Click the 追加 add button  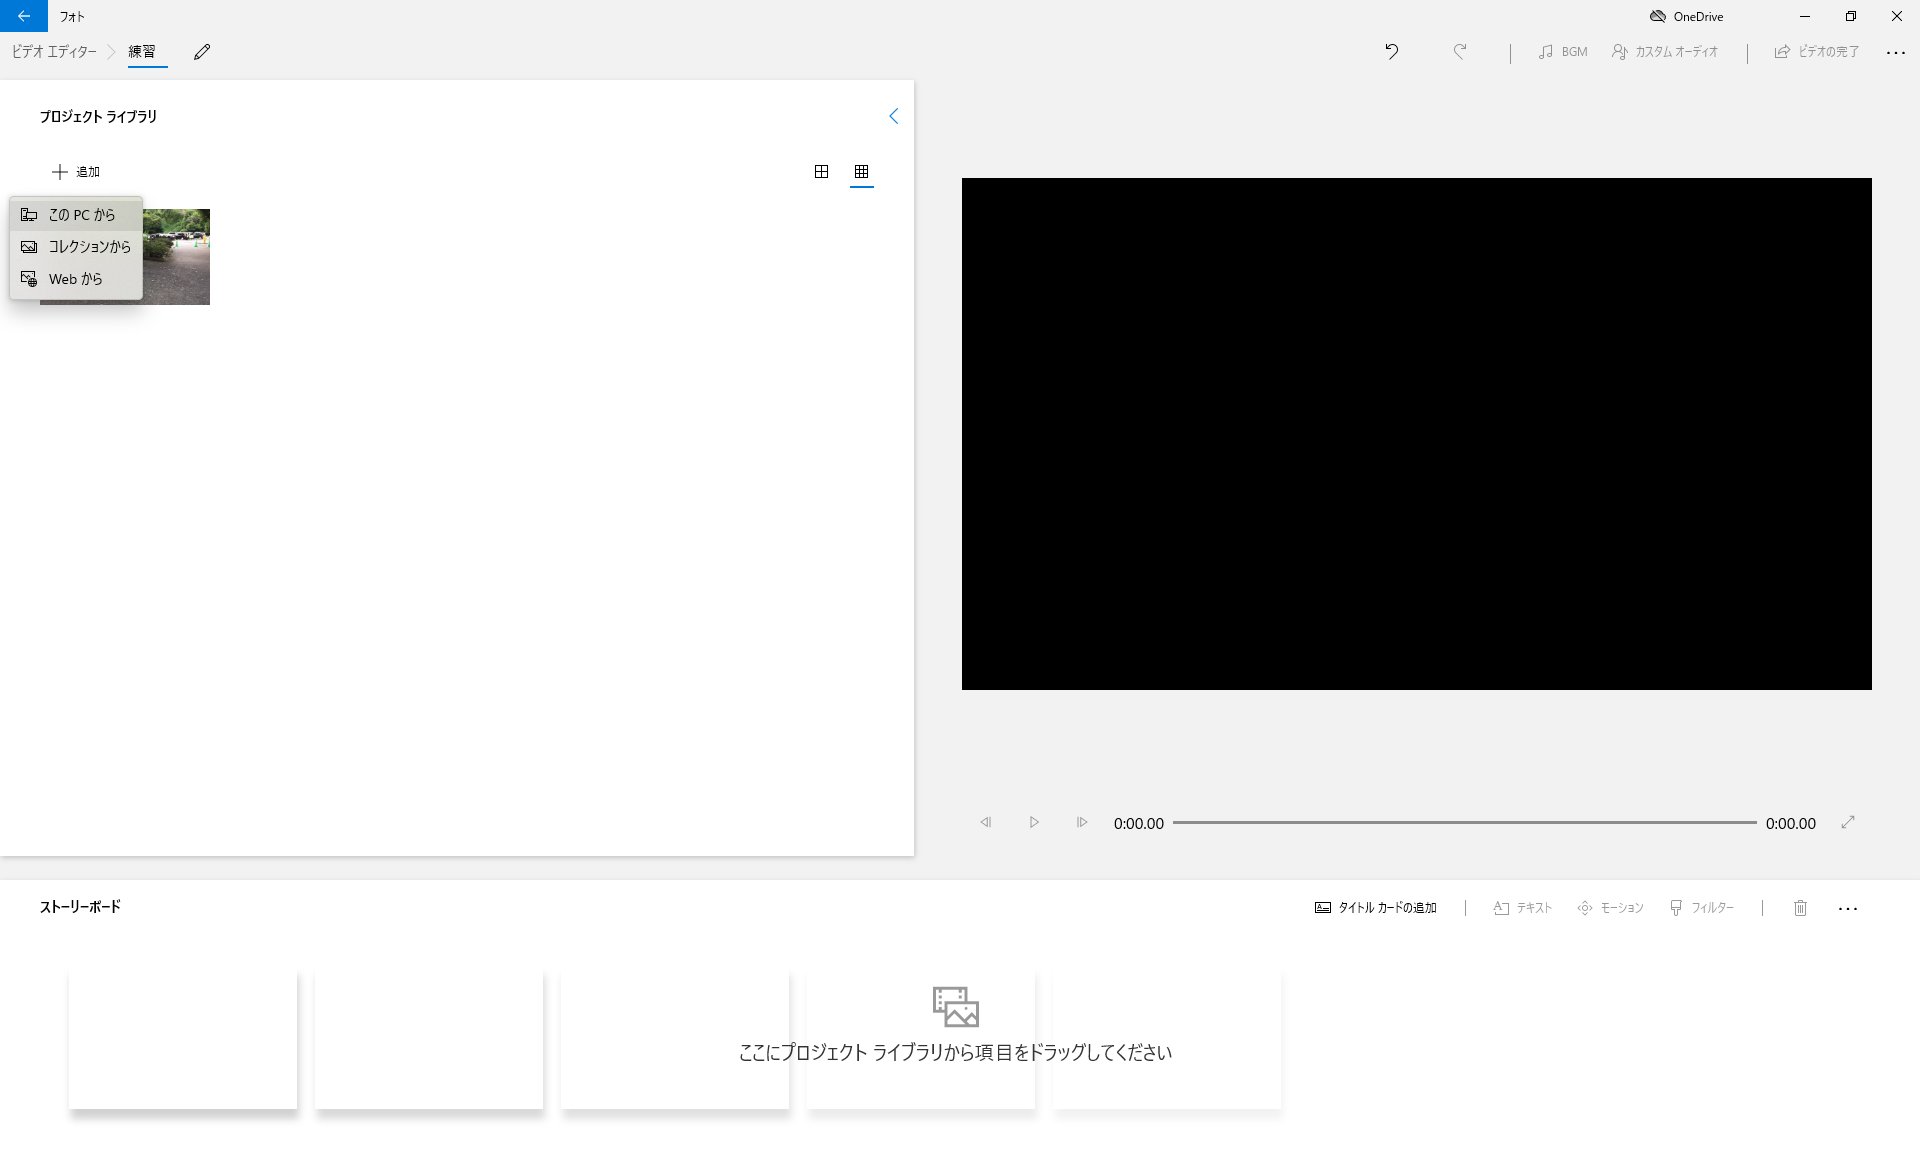tap(76, 172)
